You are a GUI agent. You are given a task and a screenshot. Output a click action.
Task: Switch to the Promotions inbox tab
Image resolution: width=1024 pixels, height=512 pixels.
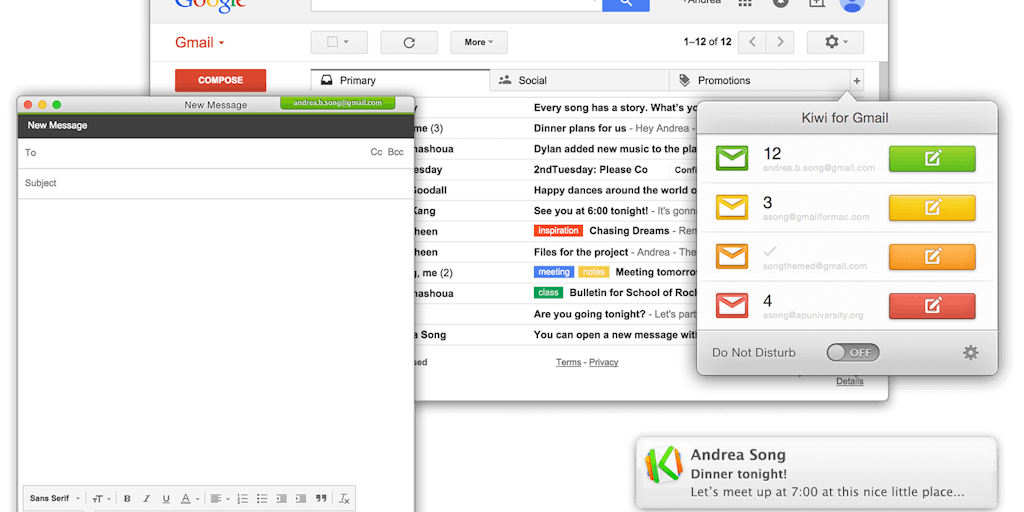click(760, 81)
